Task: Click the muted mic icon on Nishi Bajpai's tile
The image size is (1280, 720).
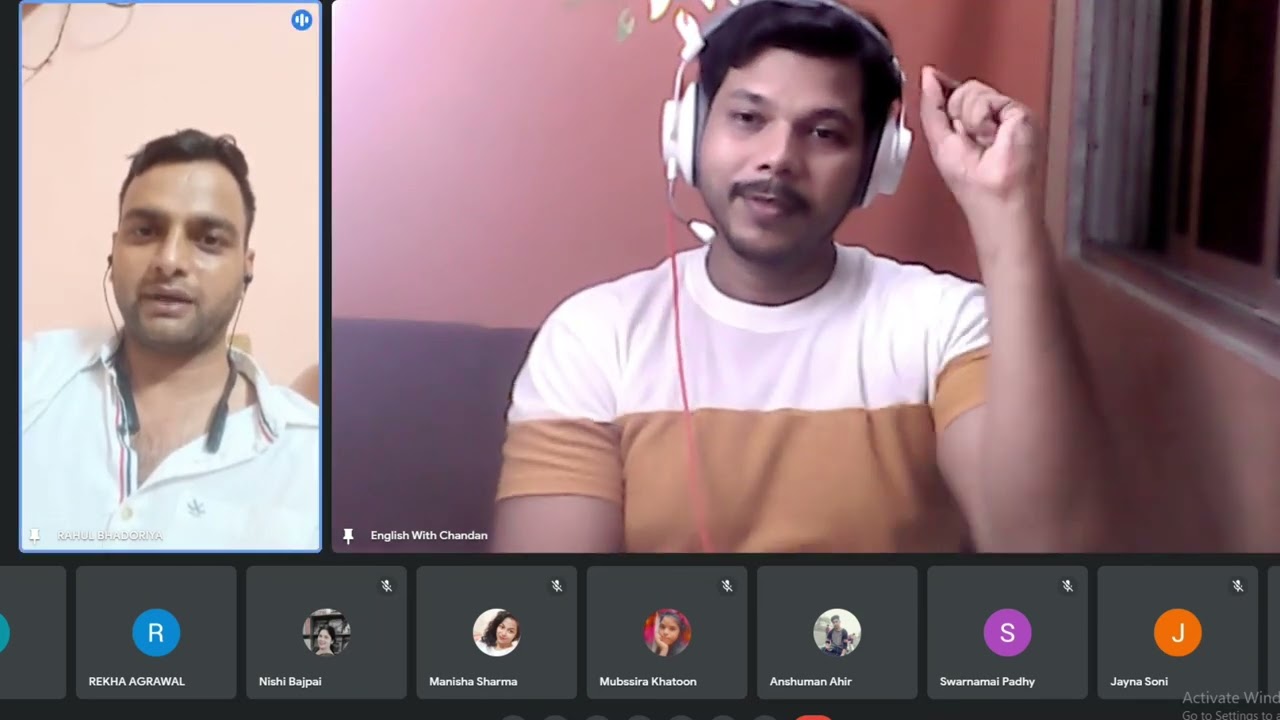Action: (x=386, y=586)
